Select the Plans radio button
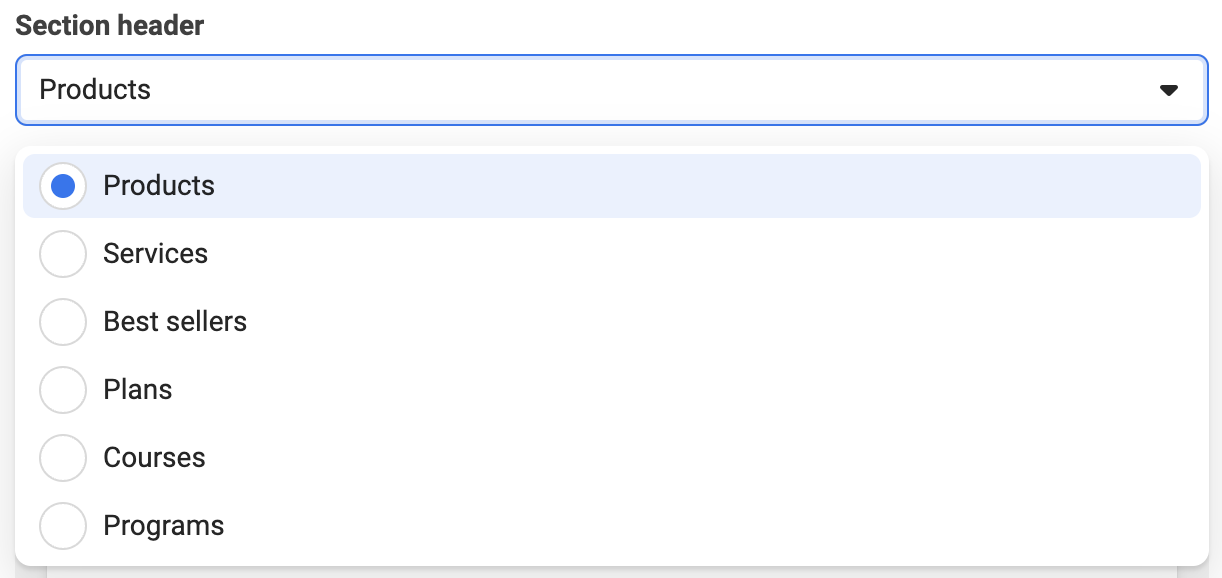Screen dimensions: 1222x578 63,390
